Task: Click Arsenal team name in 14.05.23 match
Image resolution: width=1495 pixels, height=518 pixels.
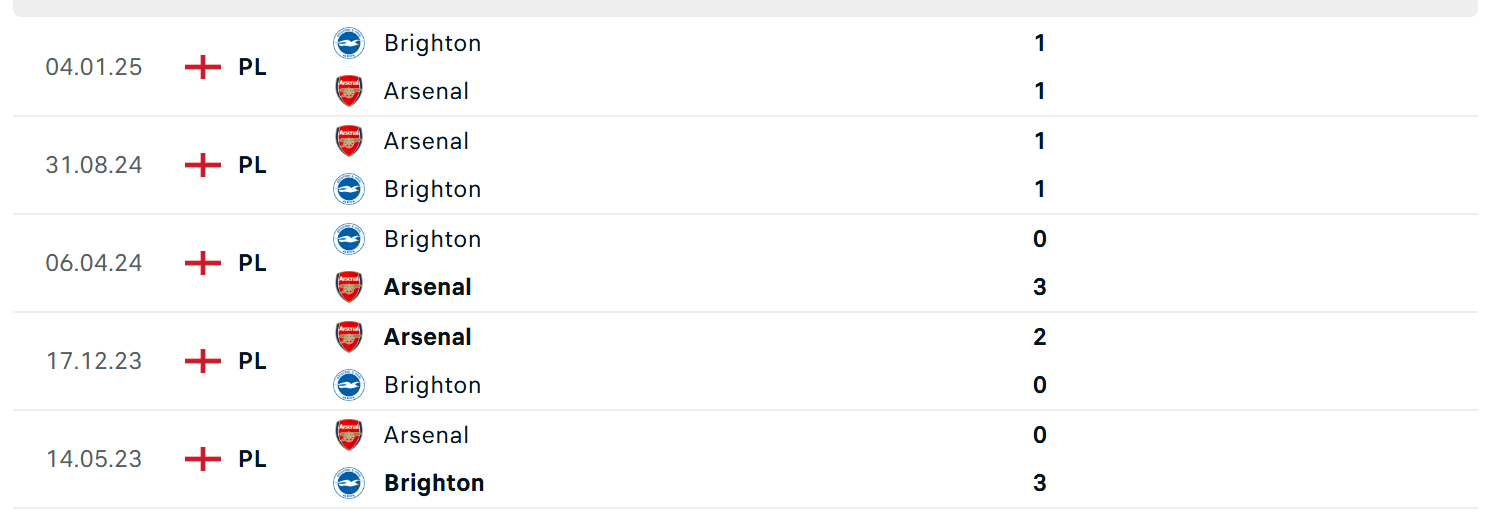Action: (x=426, y=435)
